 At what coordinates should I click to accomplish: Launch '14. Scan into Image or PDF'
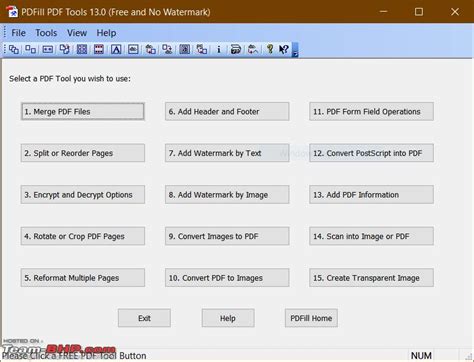pos(371,236)
